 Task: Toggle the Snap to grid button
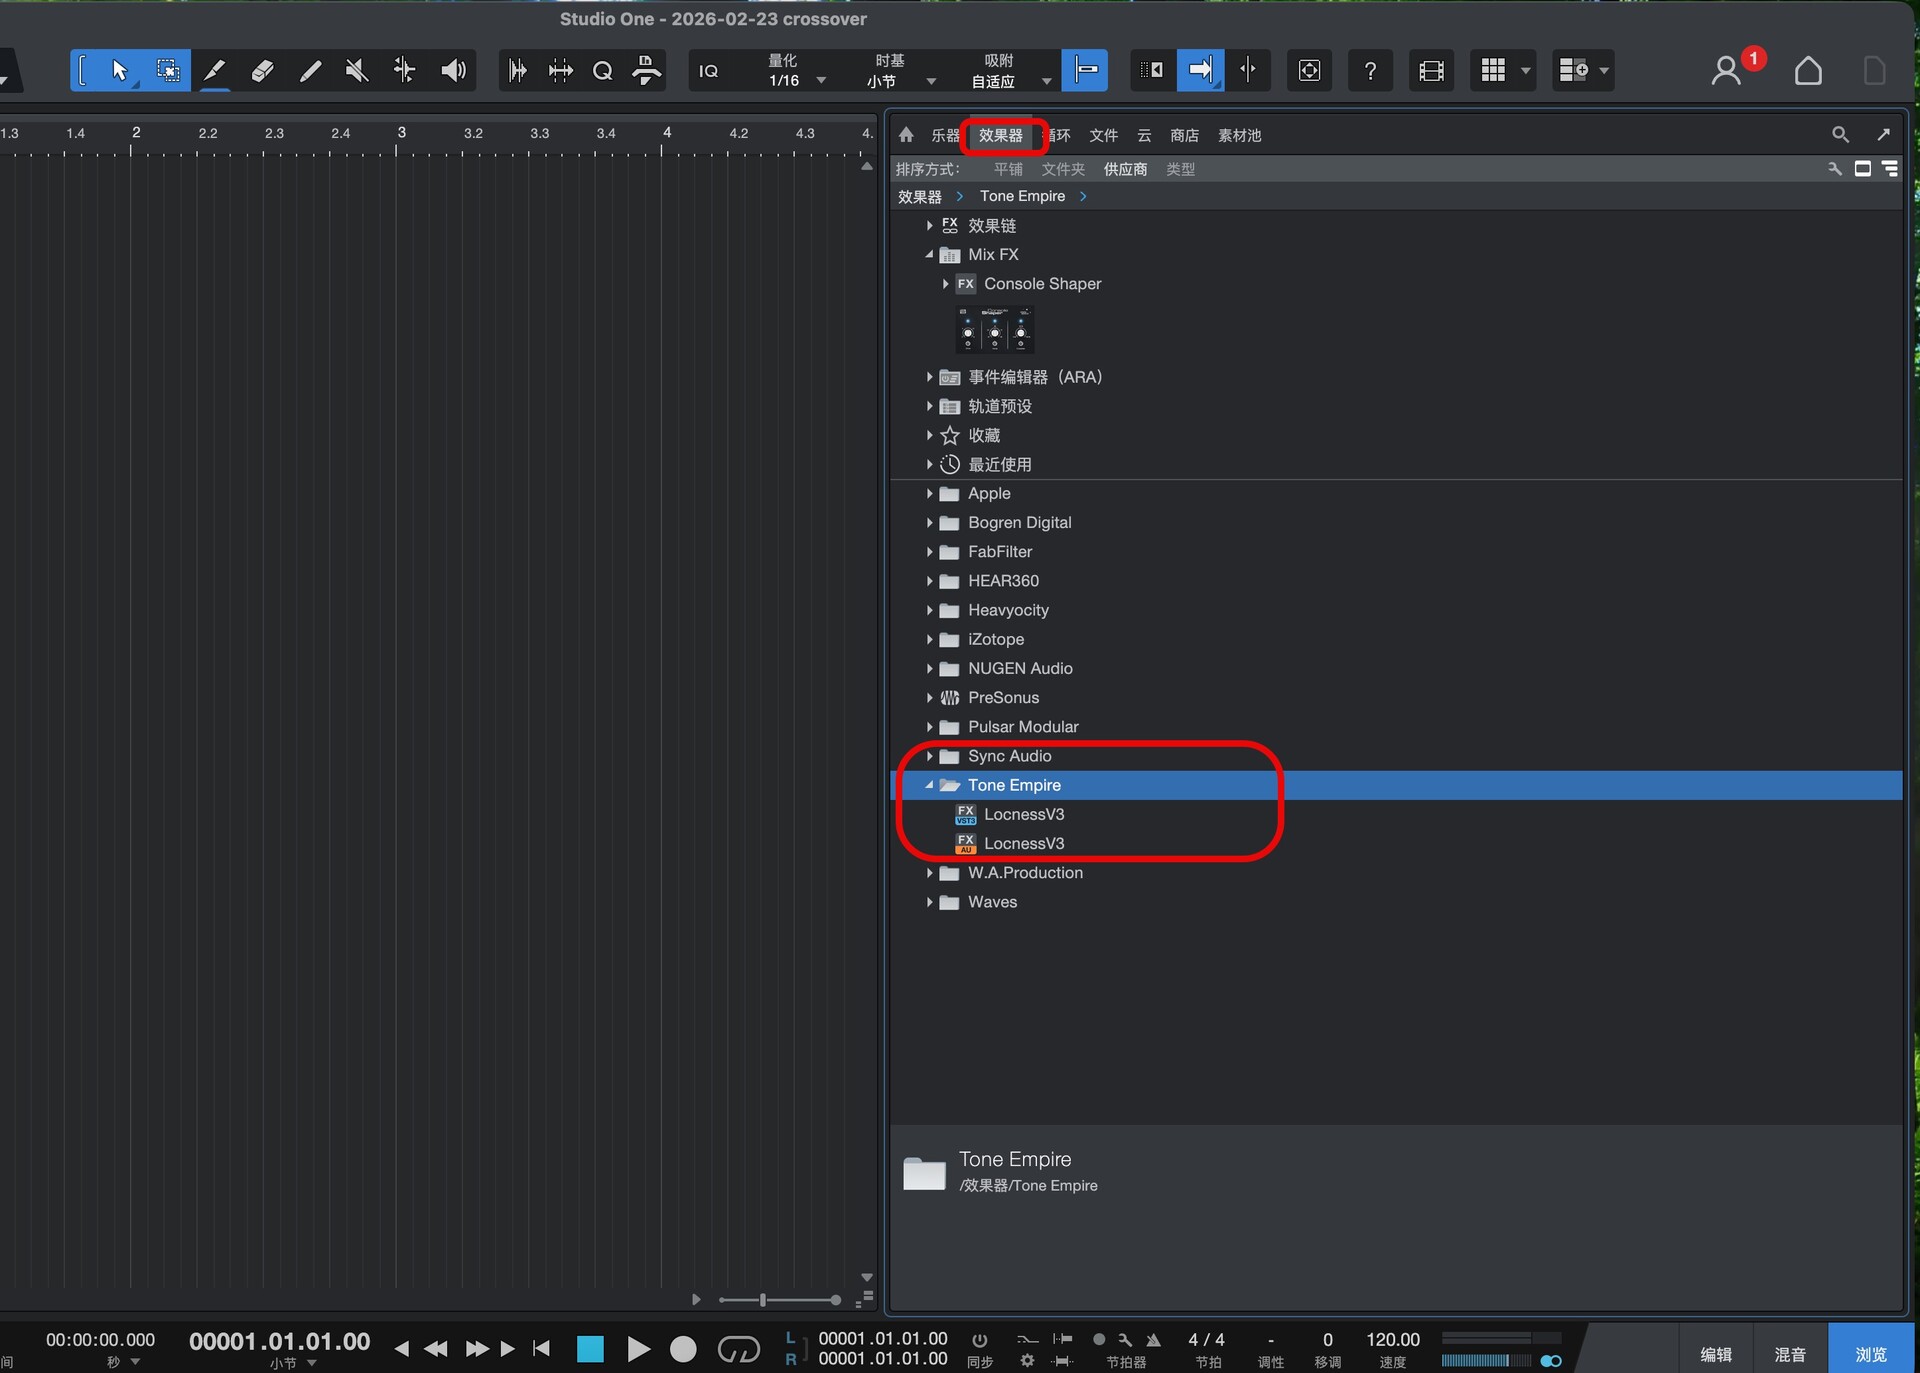[1085, 70]
